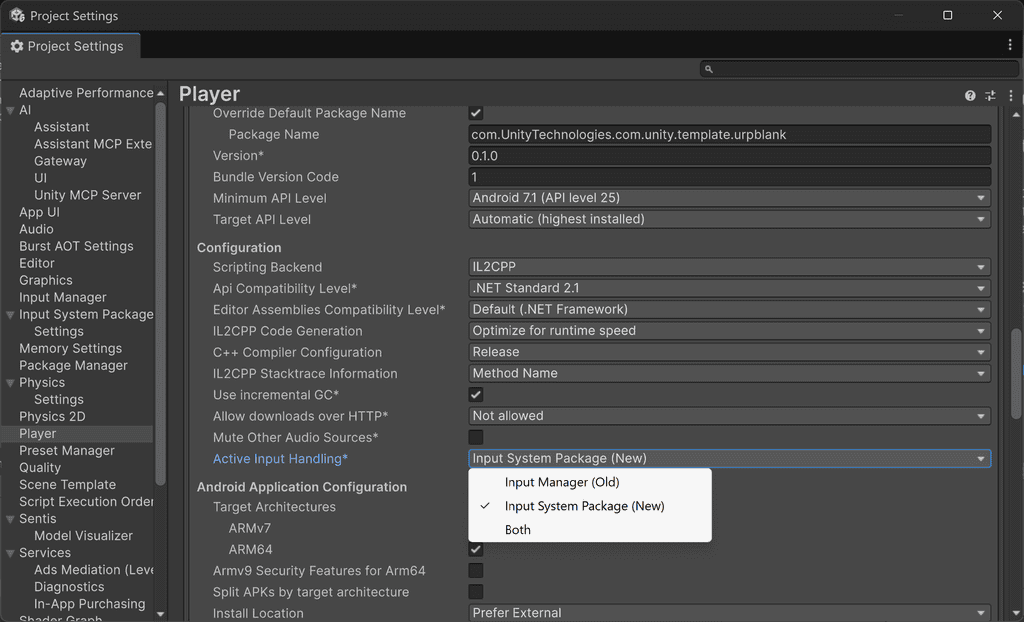1024x622 pixels.
Task: Select Model Visualizer under Sentis
Action: click(x=83, y=536)
